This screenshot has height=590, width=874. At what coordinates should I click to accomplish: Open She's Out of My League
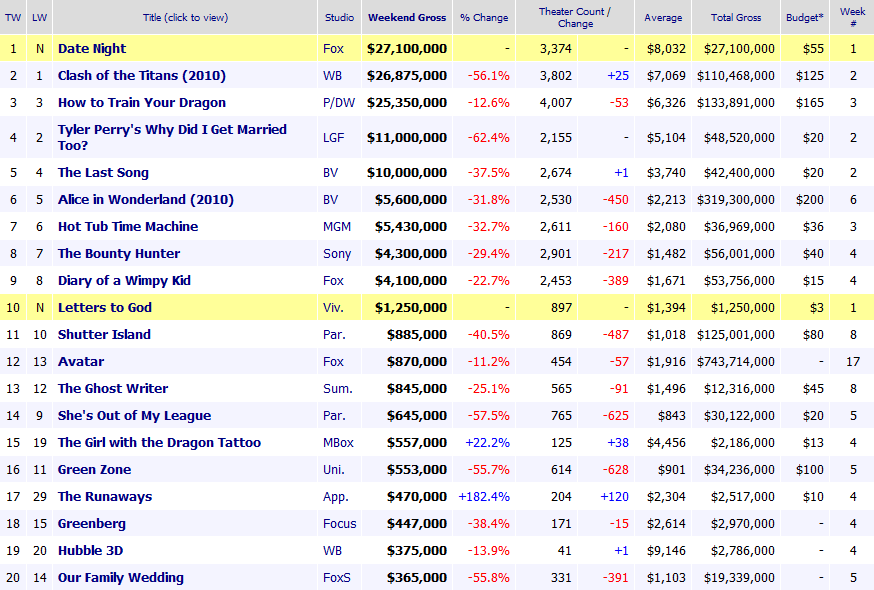[134, 415]
